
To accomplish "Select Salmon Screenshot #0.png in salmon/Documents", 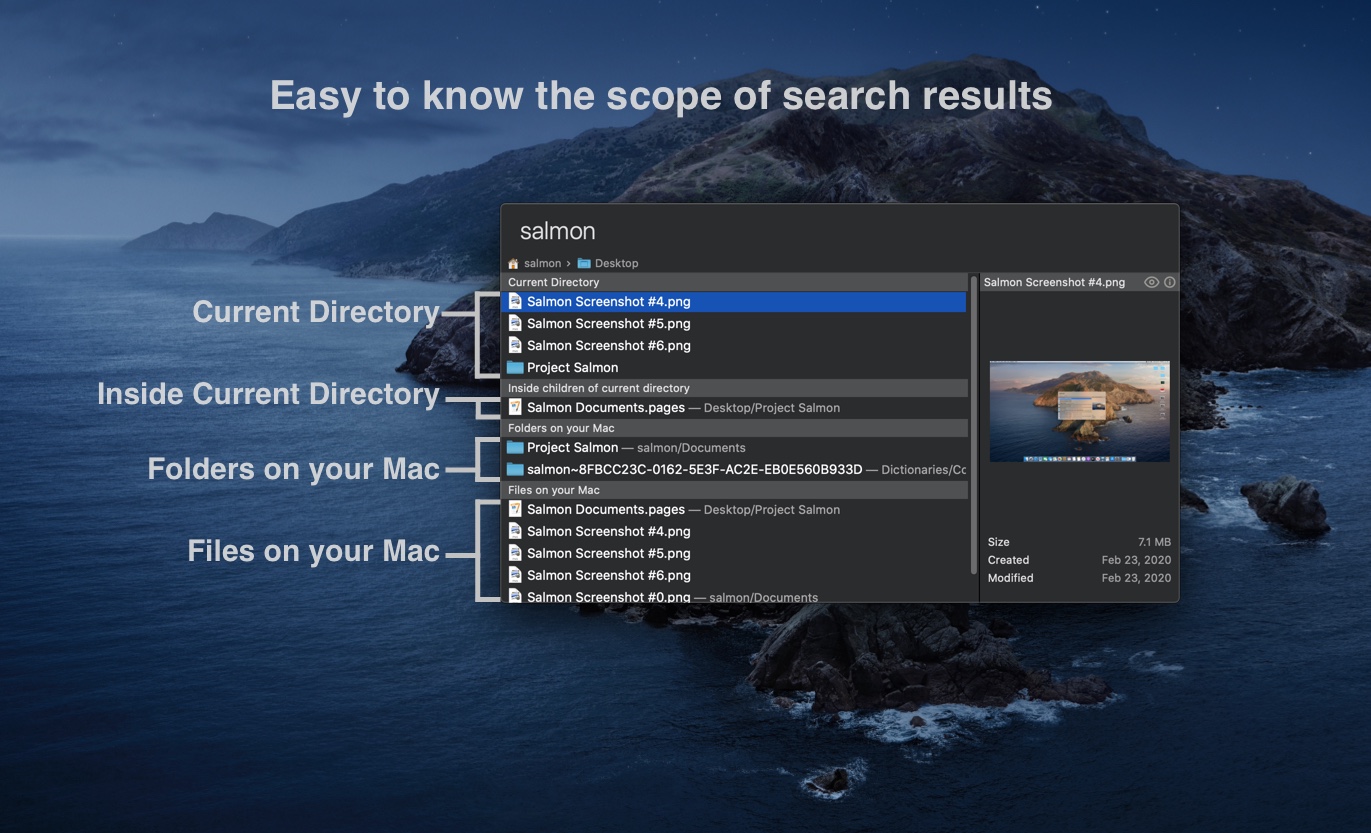I will pyautogui.click(x=608, y=597).
